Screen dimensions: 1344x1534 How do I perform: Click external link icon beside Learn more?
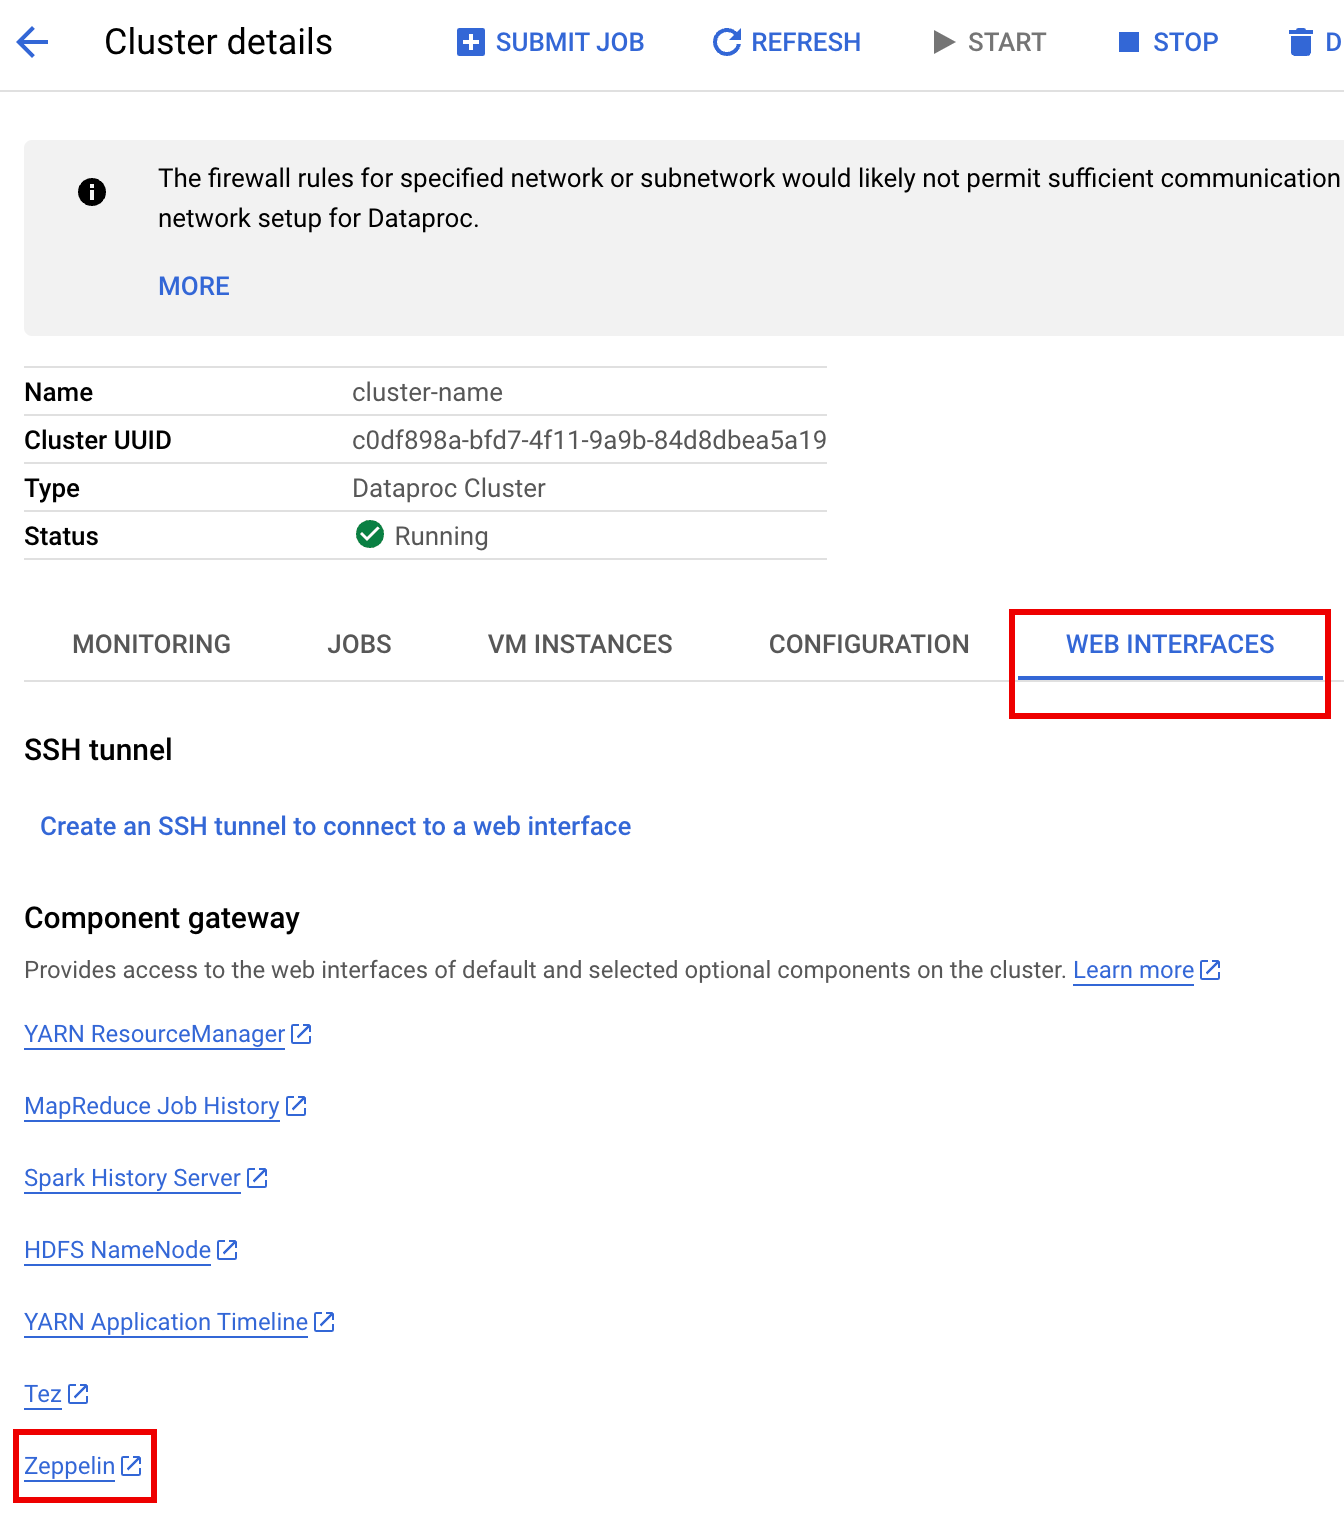tap(1210, 970)
